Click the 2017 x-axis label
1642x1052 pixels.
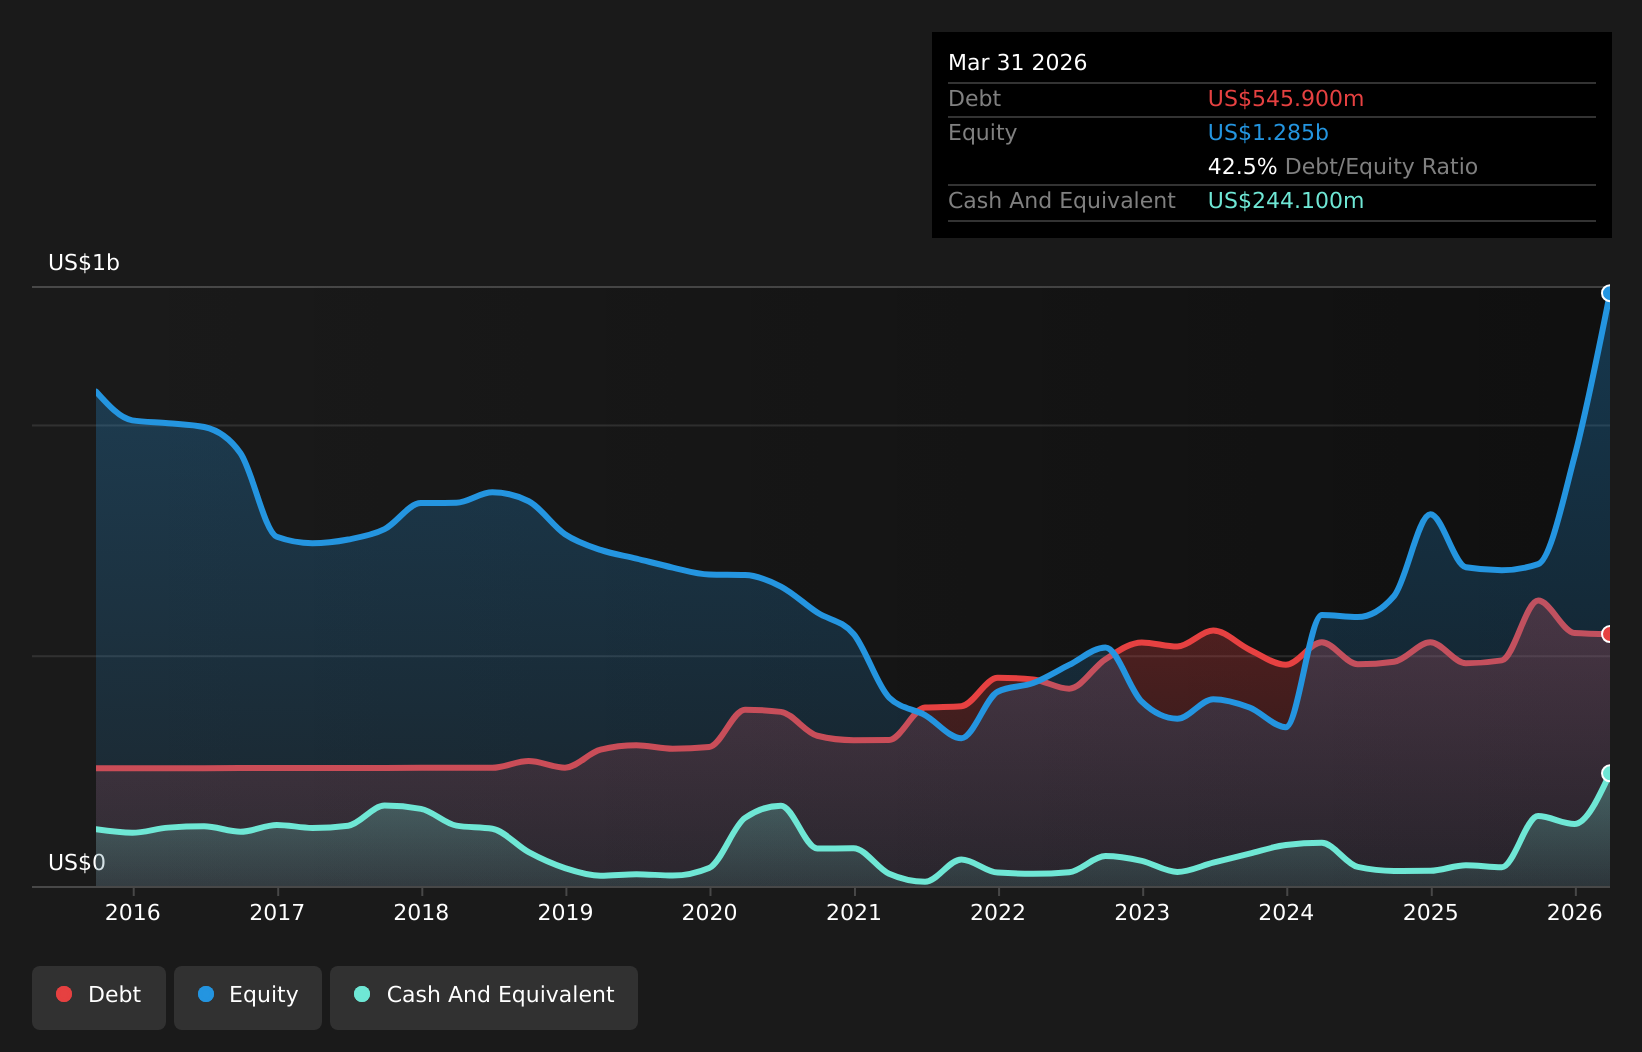tap(277, 912)
